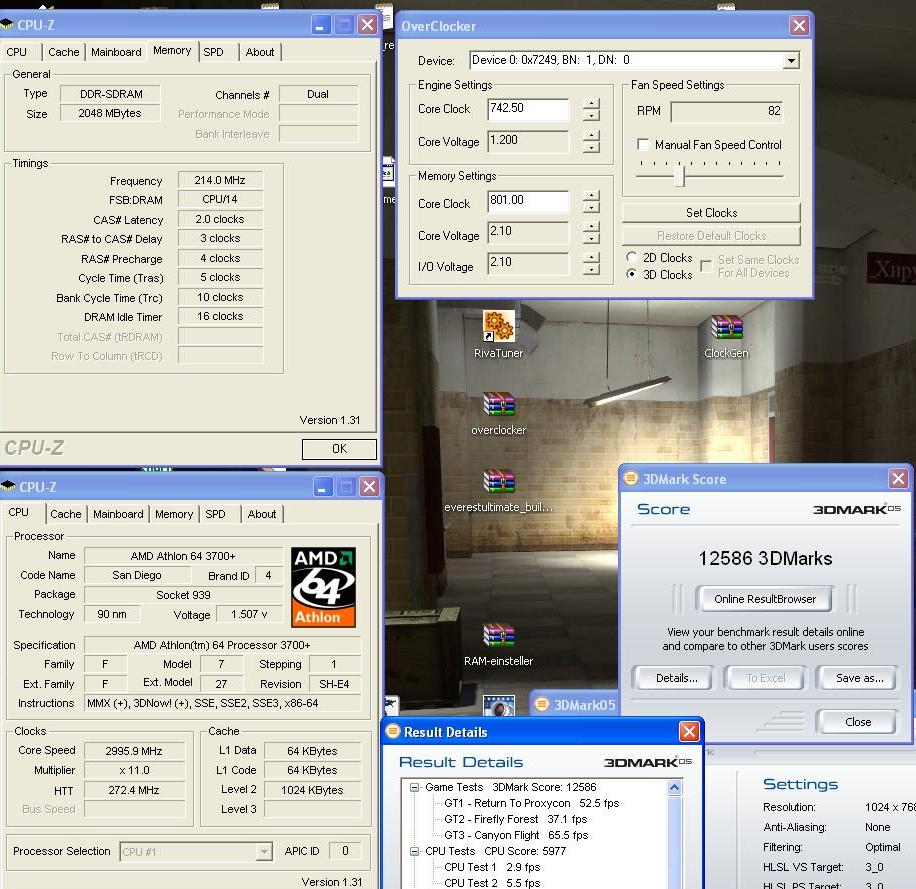Open the Device dropdown in OverClocker
This screenshot has width=916, height=889.
(x=791, y=60)
